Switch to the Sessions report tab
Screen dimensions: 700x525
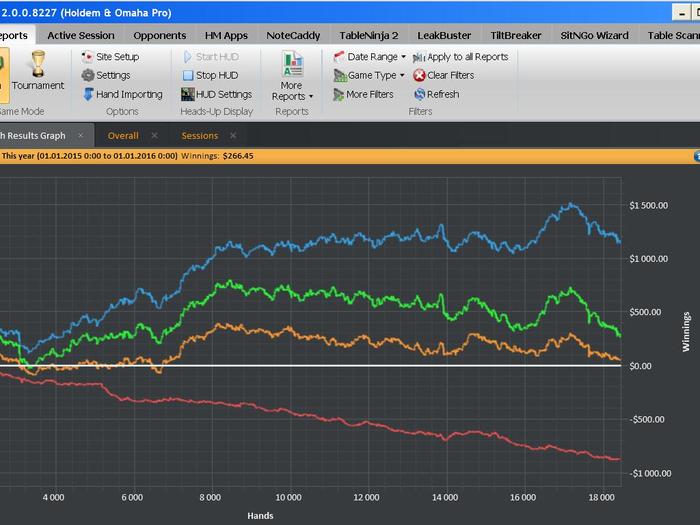[200, 136]
